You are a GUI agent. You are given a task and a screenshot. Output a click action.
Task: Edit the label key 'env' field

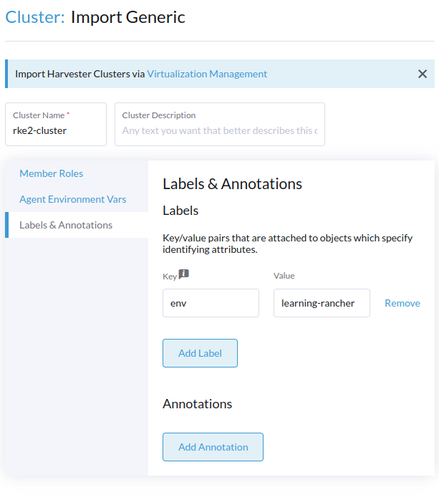(211, 303)
